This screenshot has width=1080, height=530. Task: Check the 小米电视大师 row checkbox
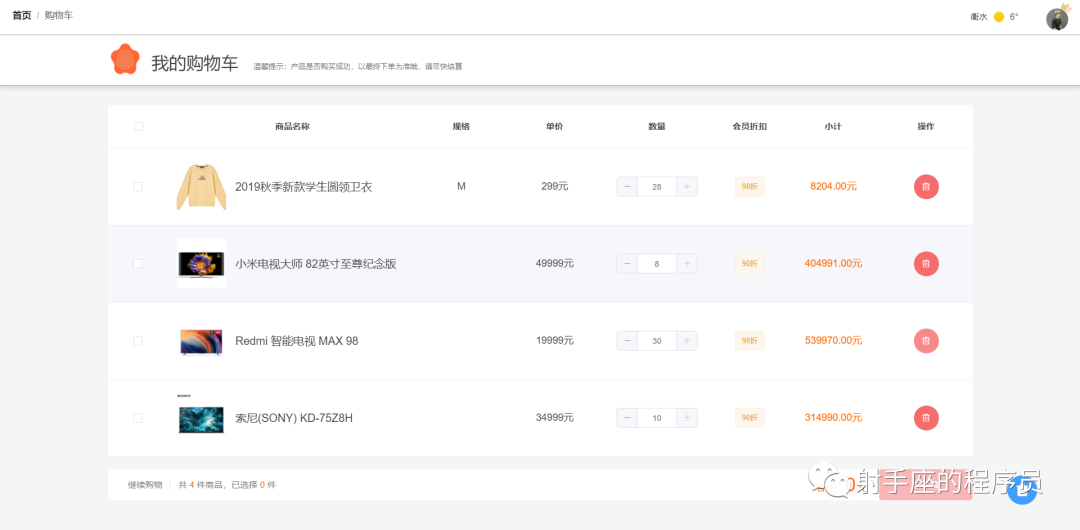coord(138,264)
